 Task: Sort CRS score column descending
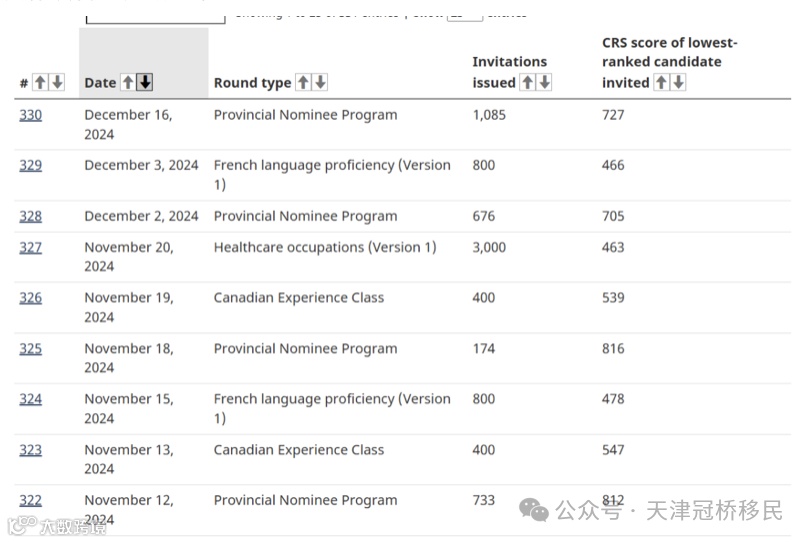point(678,83)
